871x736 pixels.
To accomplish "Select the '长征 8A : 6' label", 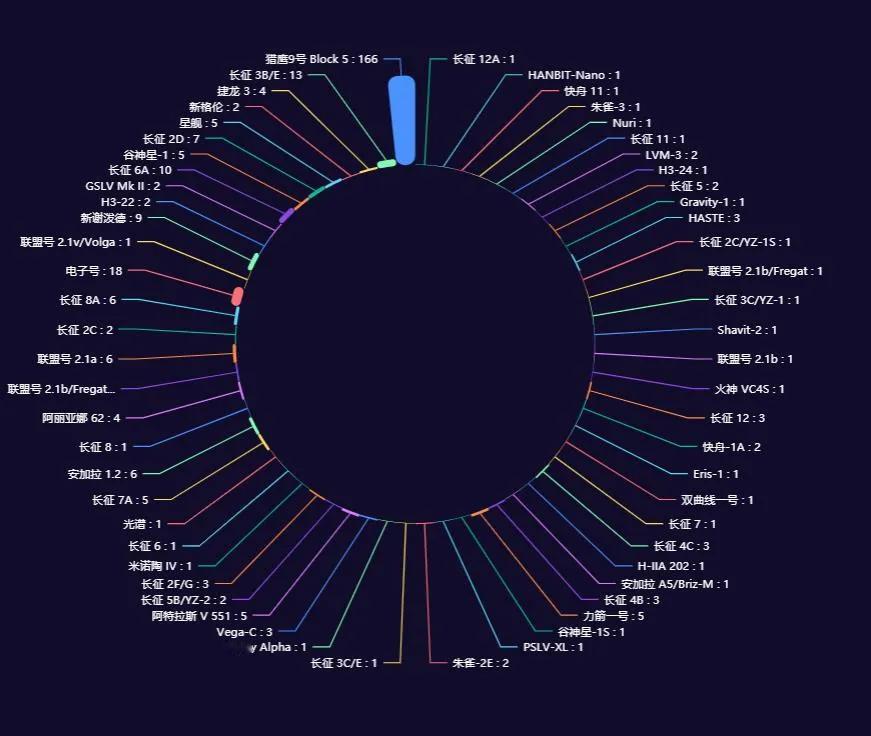I will (x=88, y=300).
